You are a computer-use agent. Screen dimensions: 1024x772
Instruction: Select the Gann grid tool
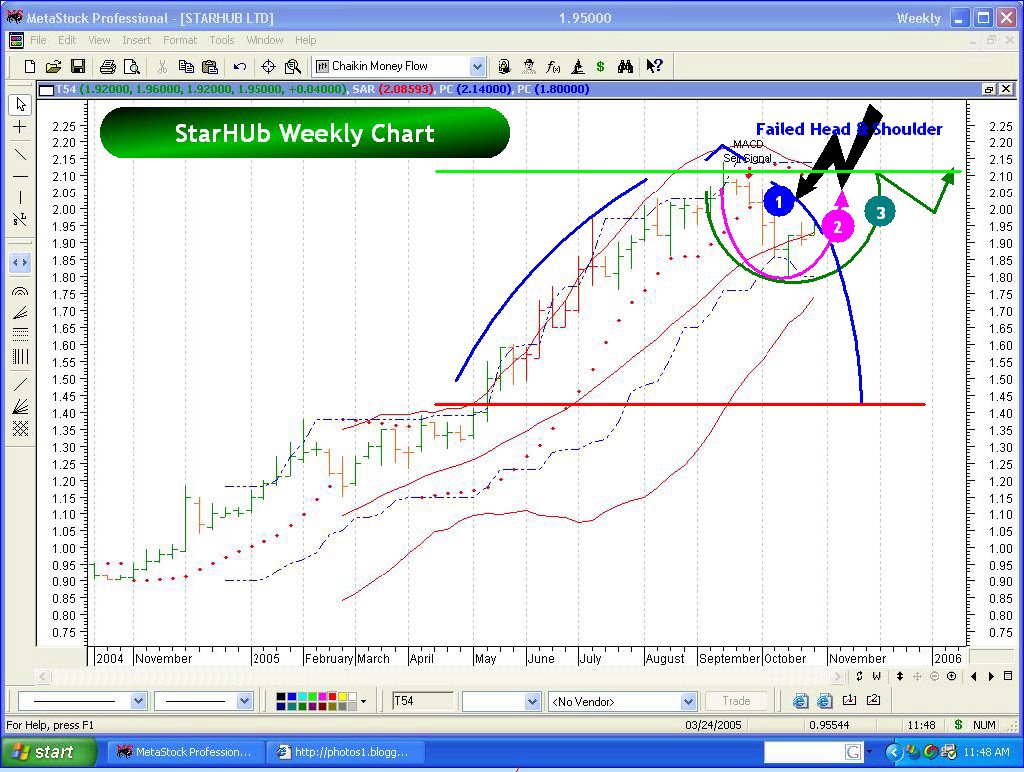click(20, 428)
